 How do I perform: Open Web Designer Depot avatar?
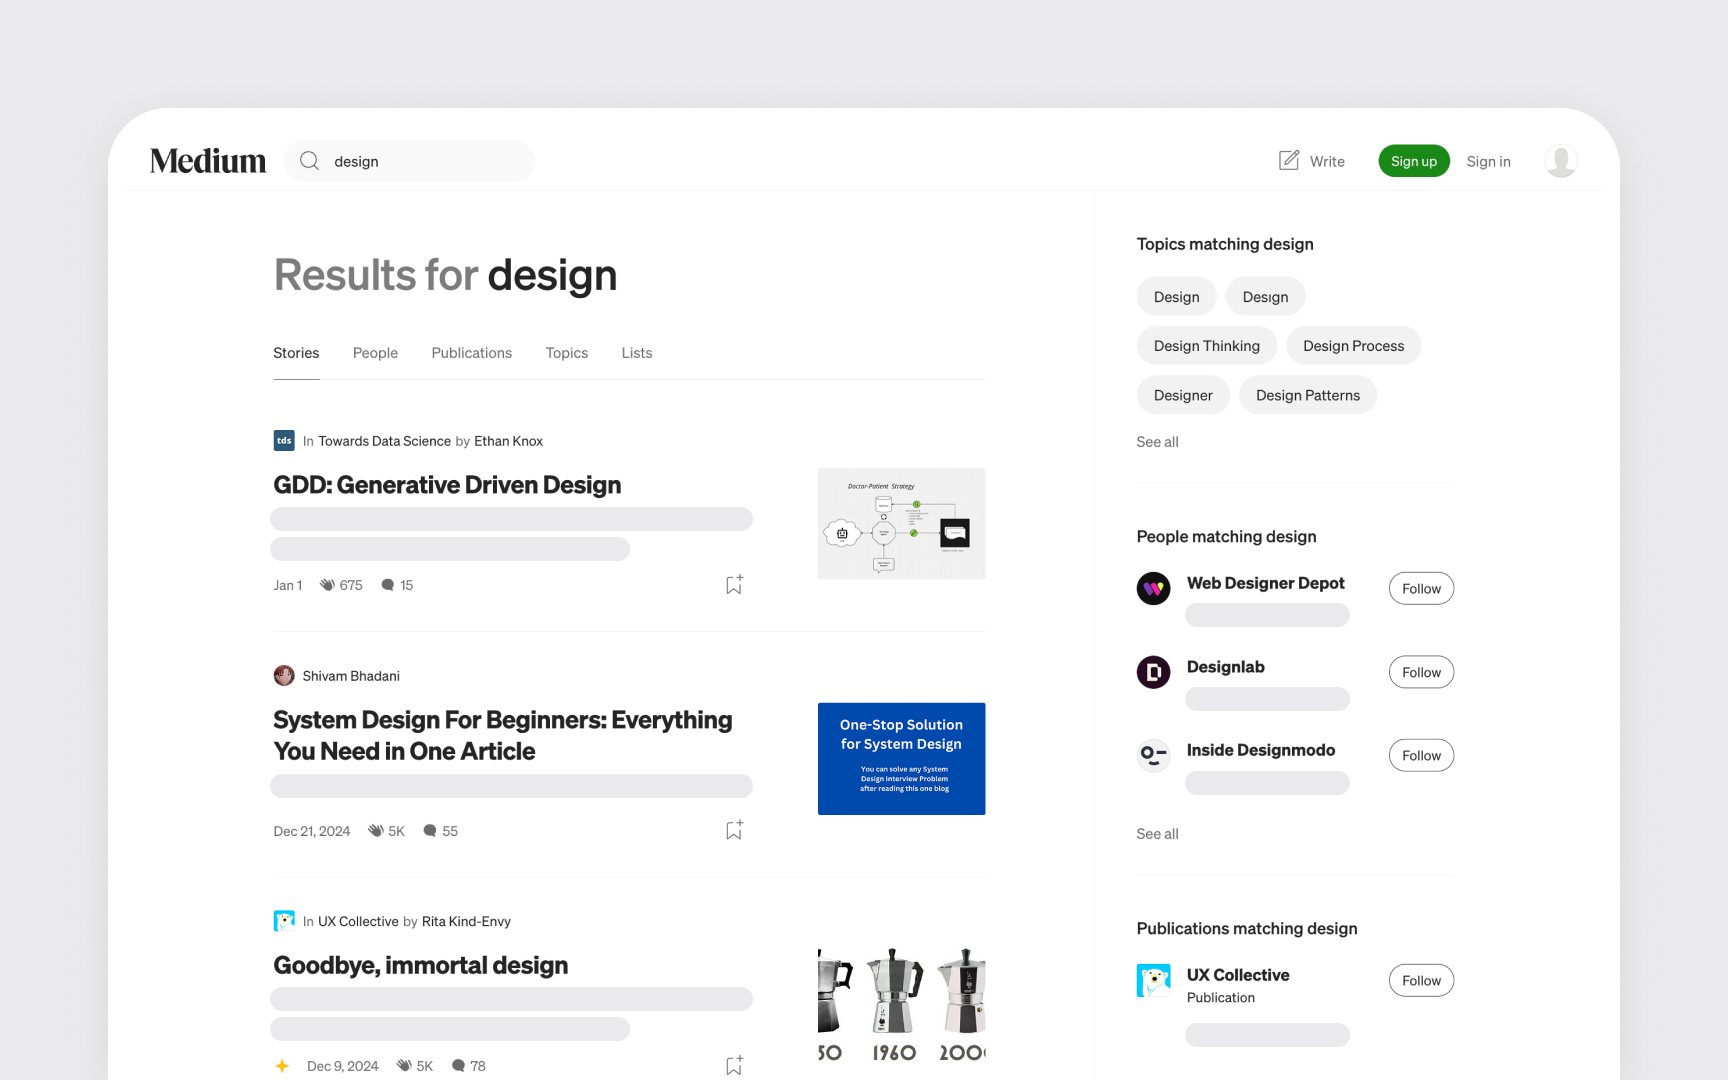click(x=1153, y=588)
